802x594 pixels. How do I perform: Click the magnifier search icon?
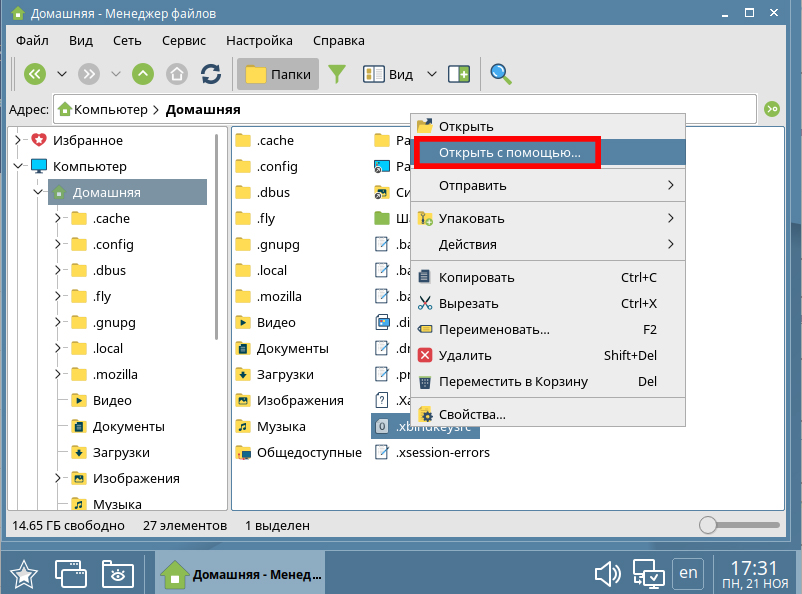point(500,74)
